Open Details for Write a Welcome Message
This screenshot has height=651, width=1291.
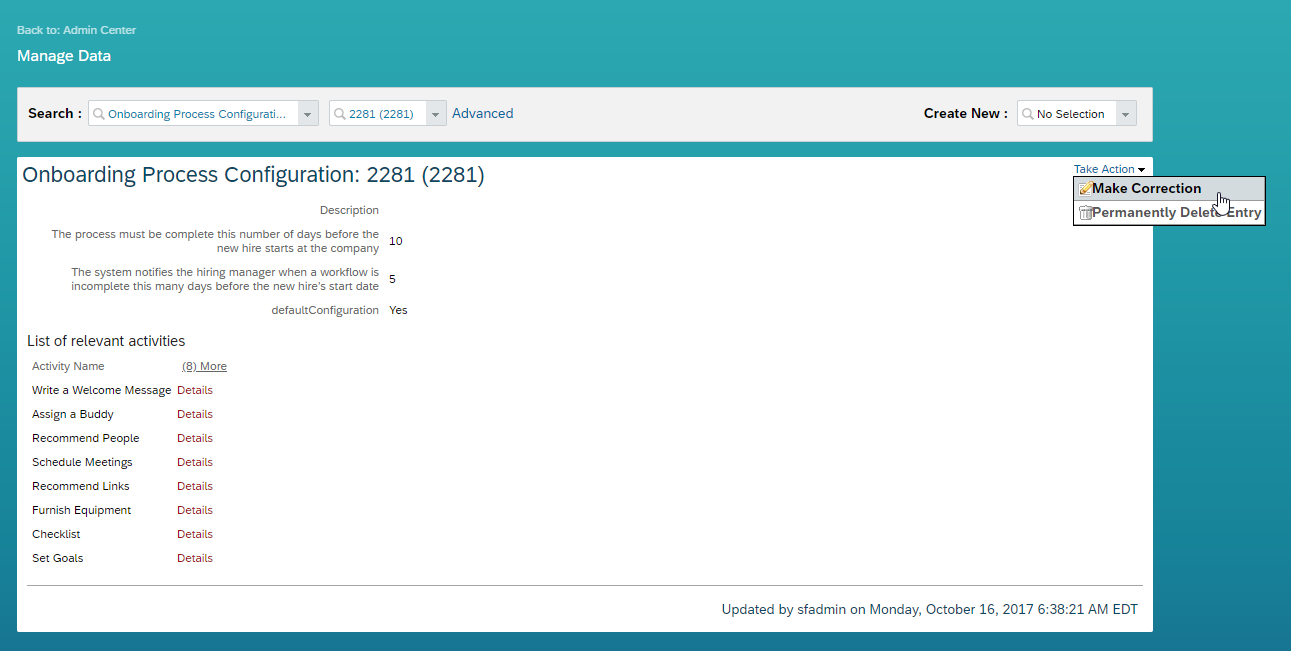pyautogui.click(x=195, y=390)
